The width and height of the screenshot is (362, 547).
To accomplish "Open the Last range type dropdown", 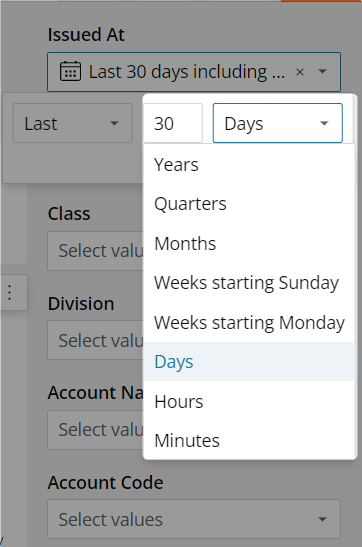I will [x=73, y=123].
